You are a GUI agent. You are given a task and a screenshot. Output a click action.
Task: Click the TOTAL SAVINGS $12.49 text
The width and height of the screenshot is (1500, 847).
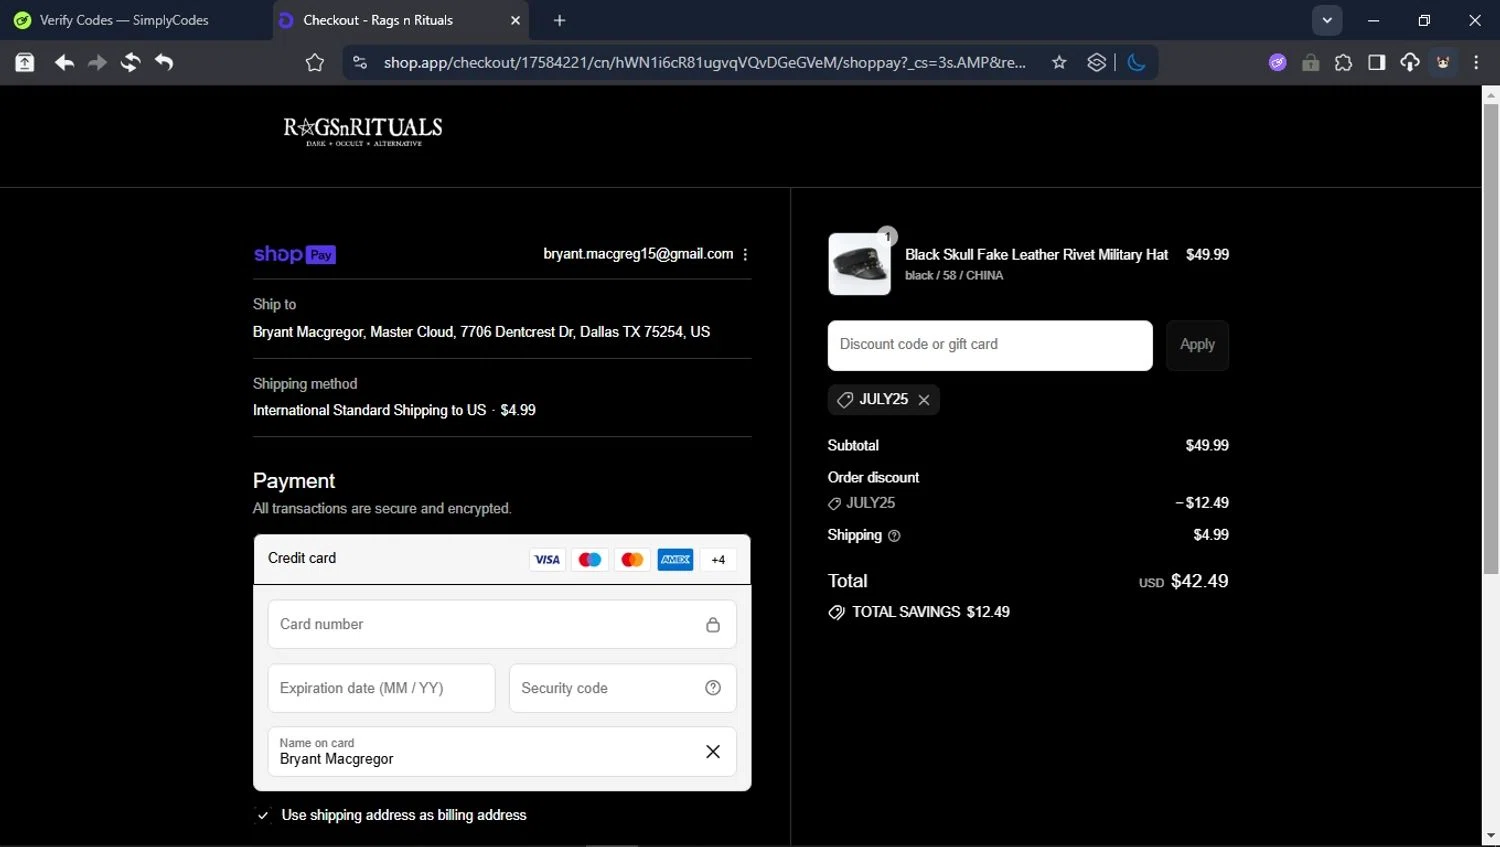930,612
